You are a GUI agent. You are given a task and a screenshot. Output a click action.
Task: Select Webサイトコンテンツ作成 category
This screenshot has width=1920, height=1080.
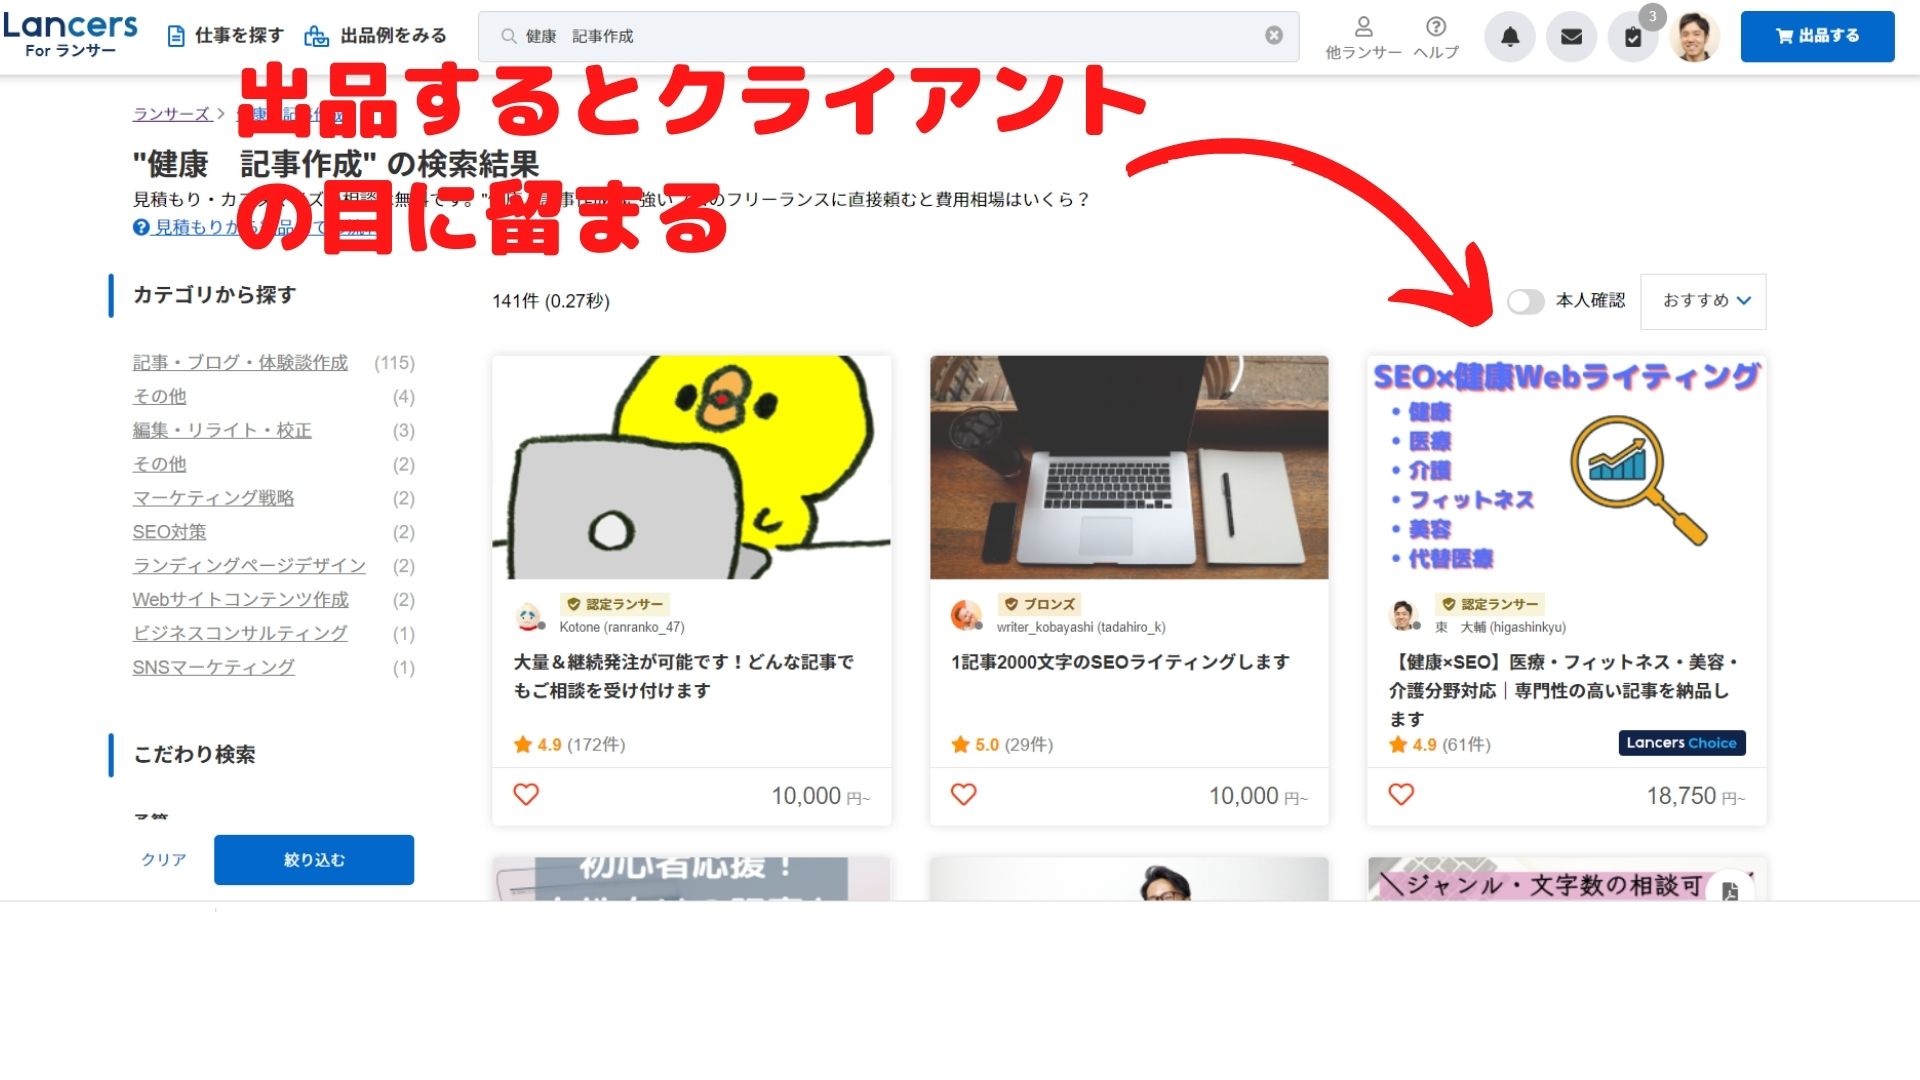click(x=240, y=600)
